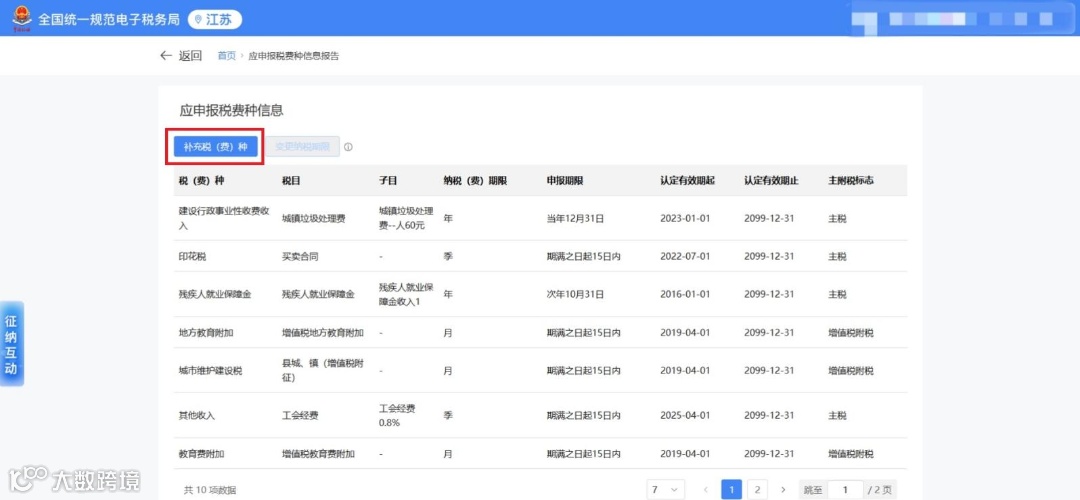This screenshot has height=500, width=1080.
Task: Click the info icon next to 变更纳税期限
Action: [349, 147]
